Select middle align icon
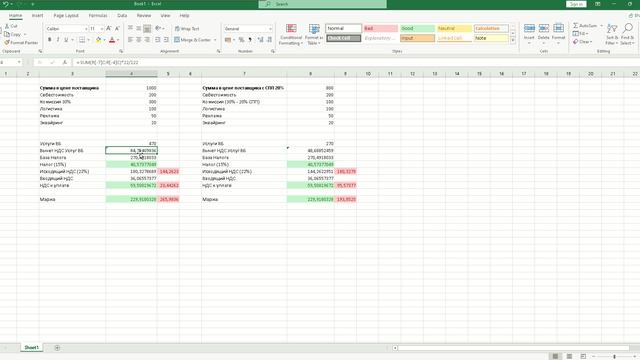 139,28
